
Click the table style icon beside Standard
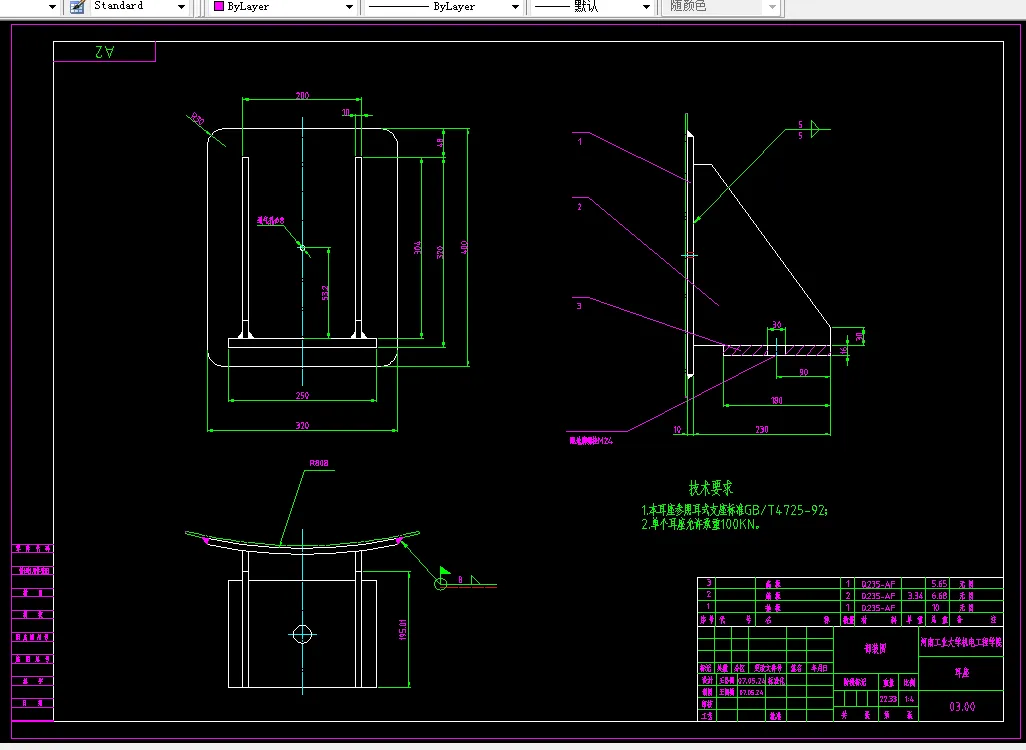point(77,7)
